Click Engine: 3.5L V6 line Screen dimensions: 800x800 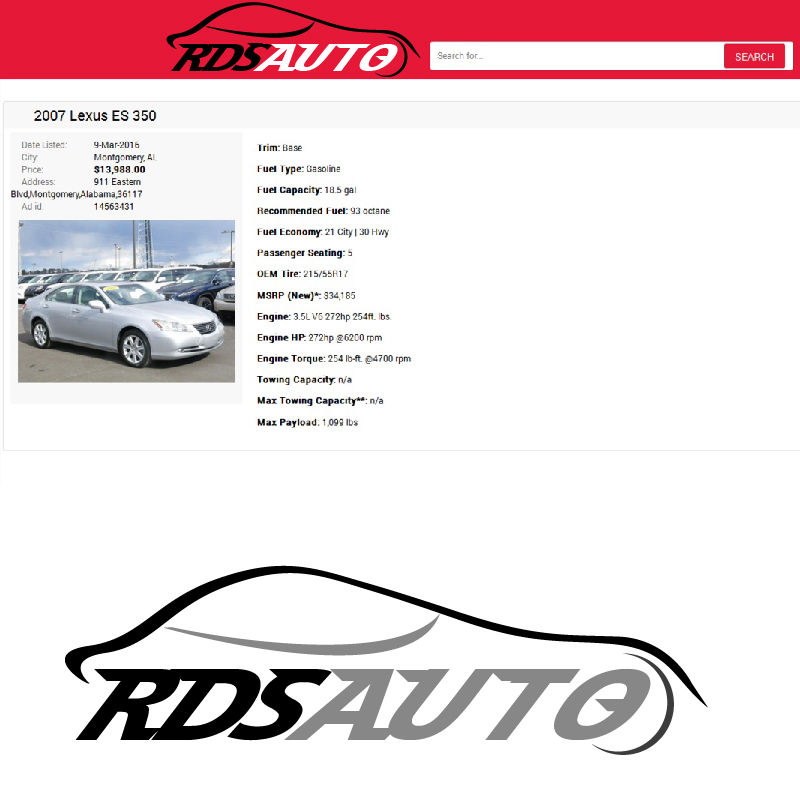coord(324,316)
